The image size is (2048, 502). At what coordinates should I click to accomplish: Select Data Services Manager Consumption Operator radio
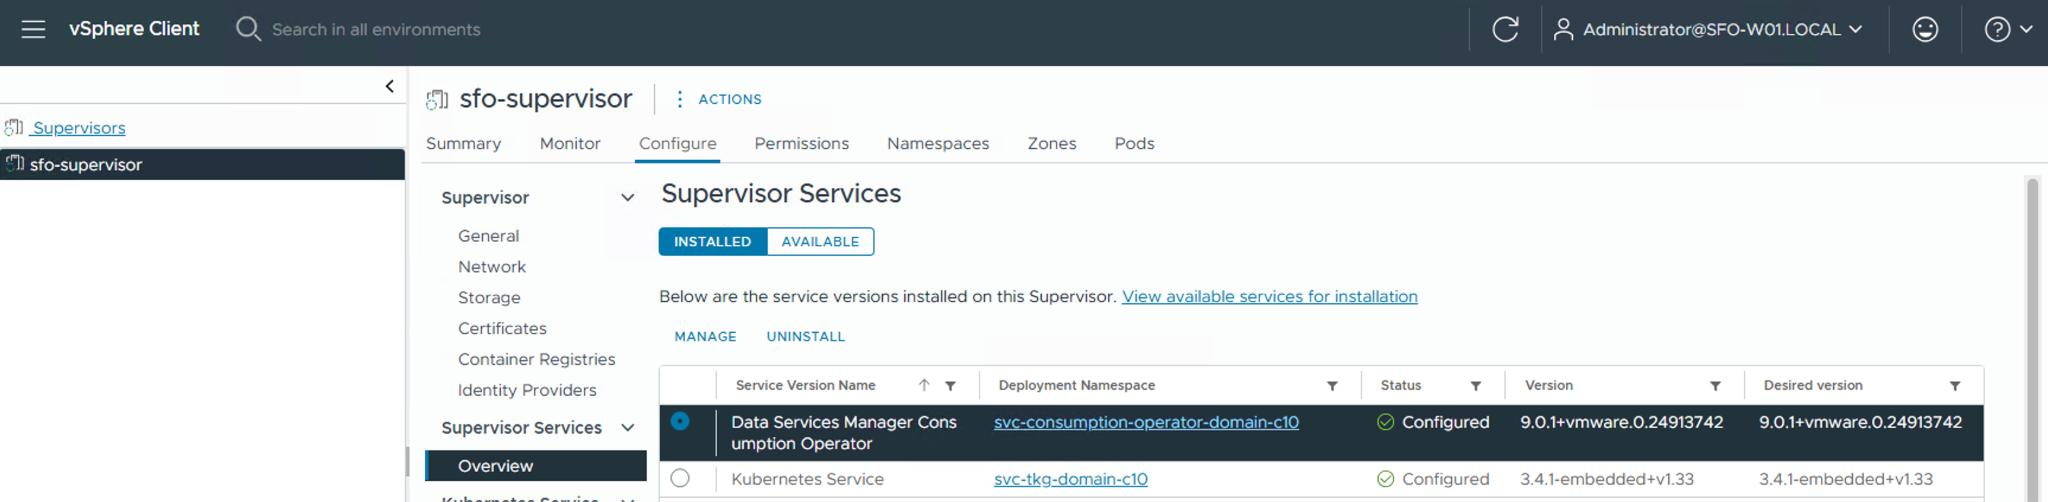pyautogui.click(x=680, y=422)
